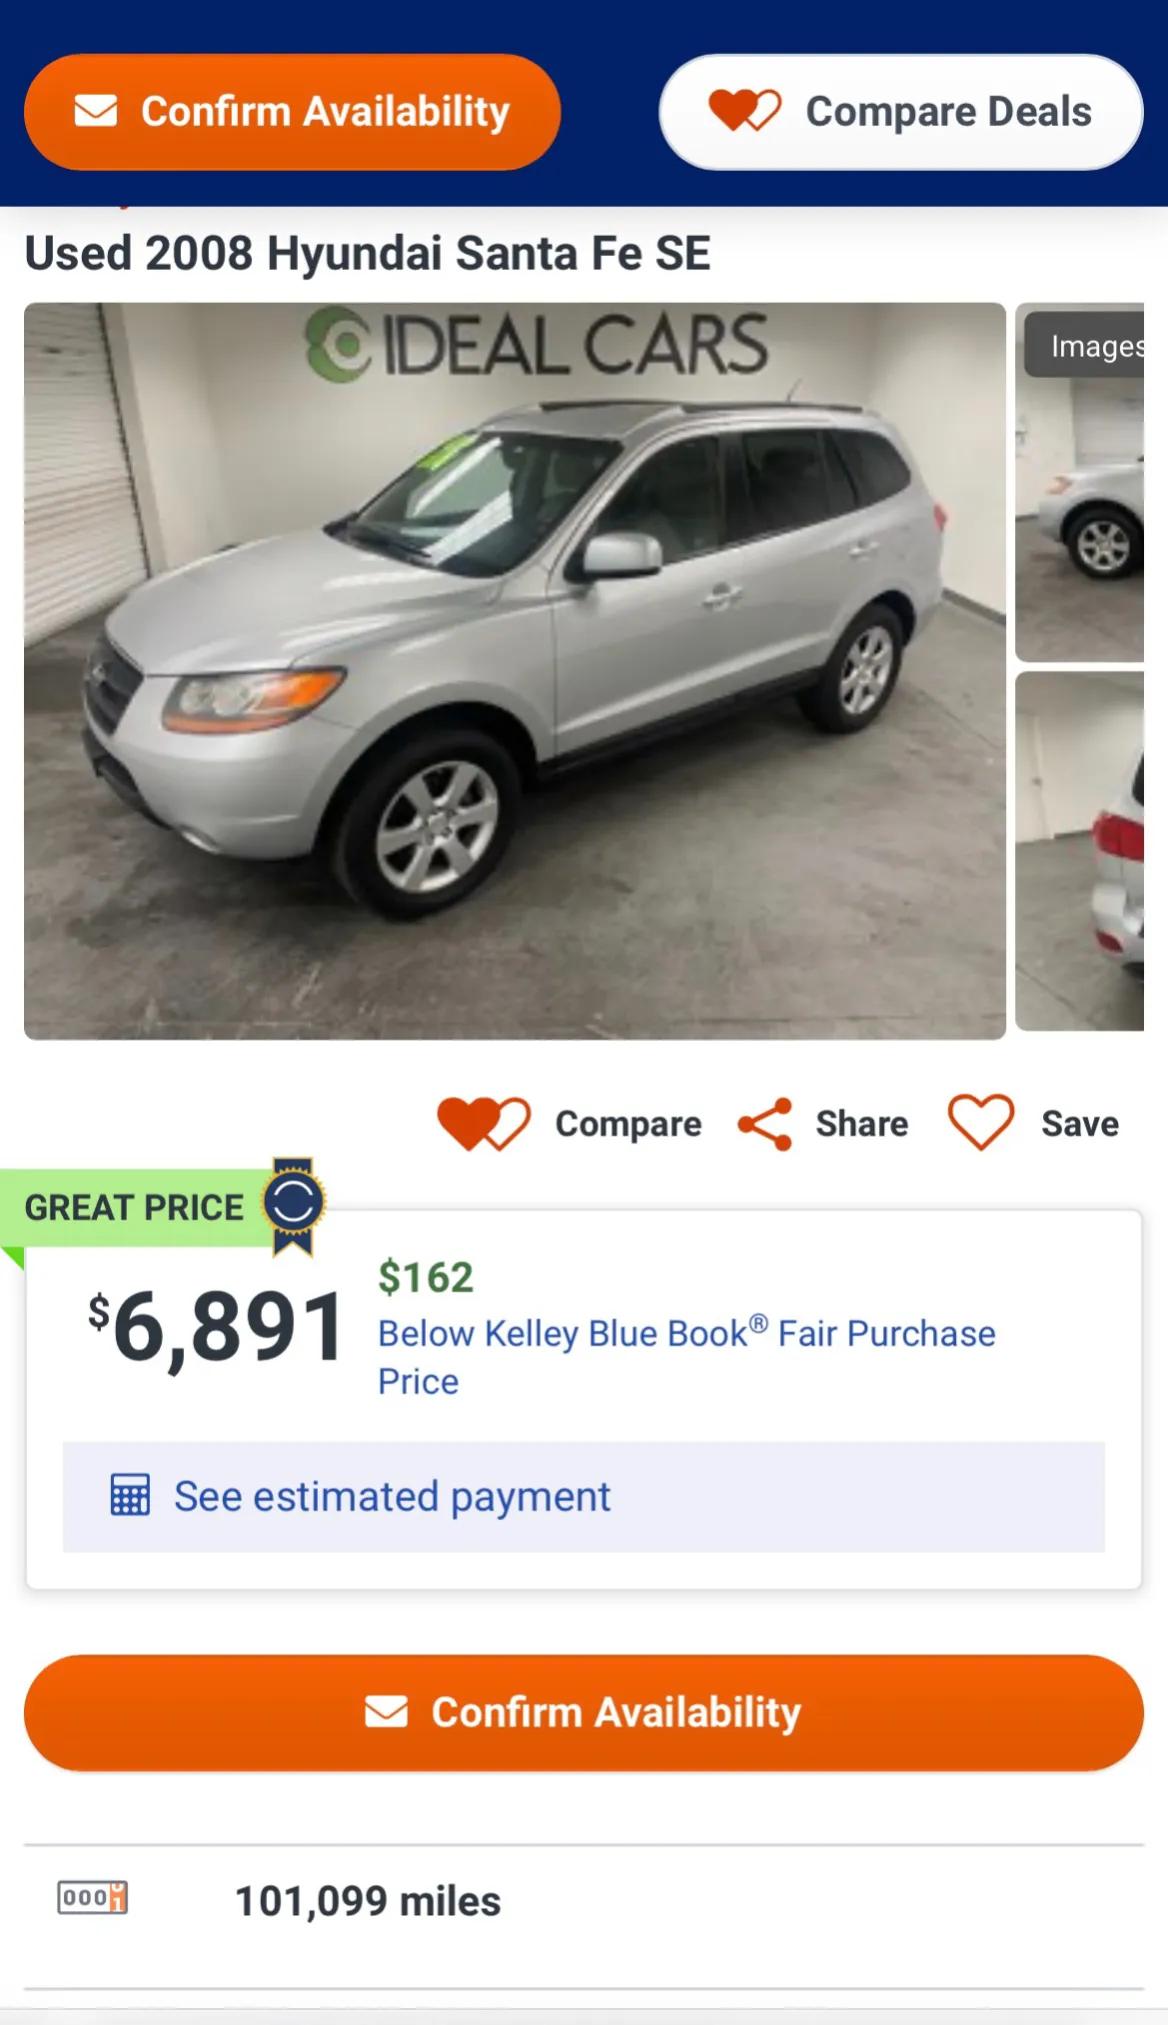Tap the envelope icon in bottom Confirm Availability
This screenshot has width=1168, height=2025.
coord(386,1712)
